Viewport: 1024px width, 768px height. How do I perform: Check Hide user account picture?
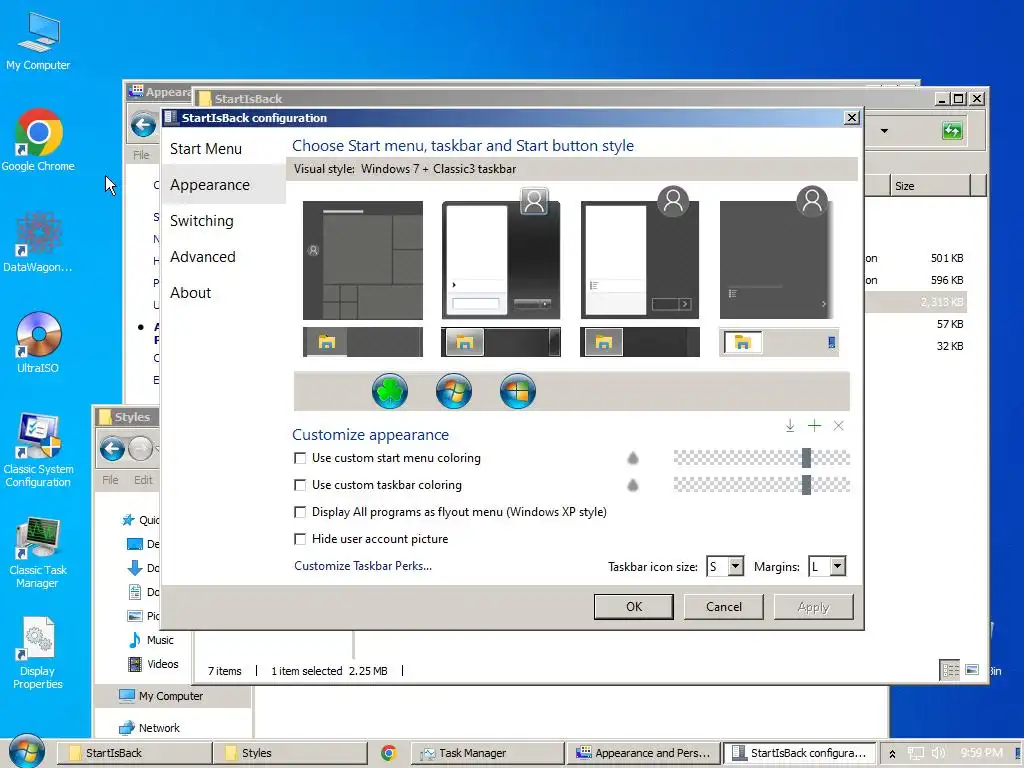point(300,539)
